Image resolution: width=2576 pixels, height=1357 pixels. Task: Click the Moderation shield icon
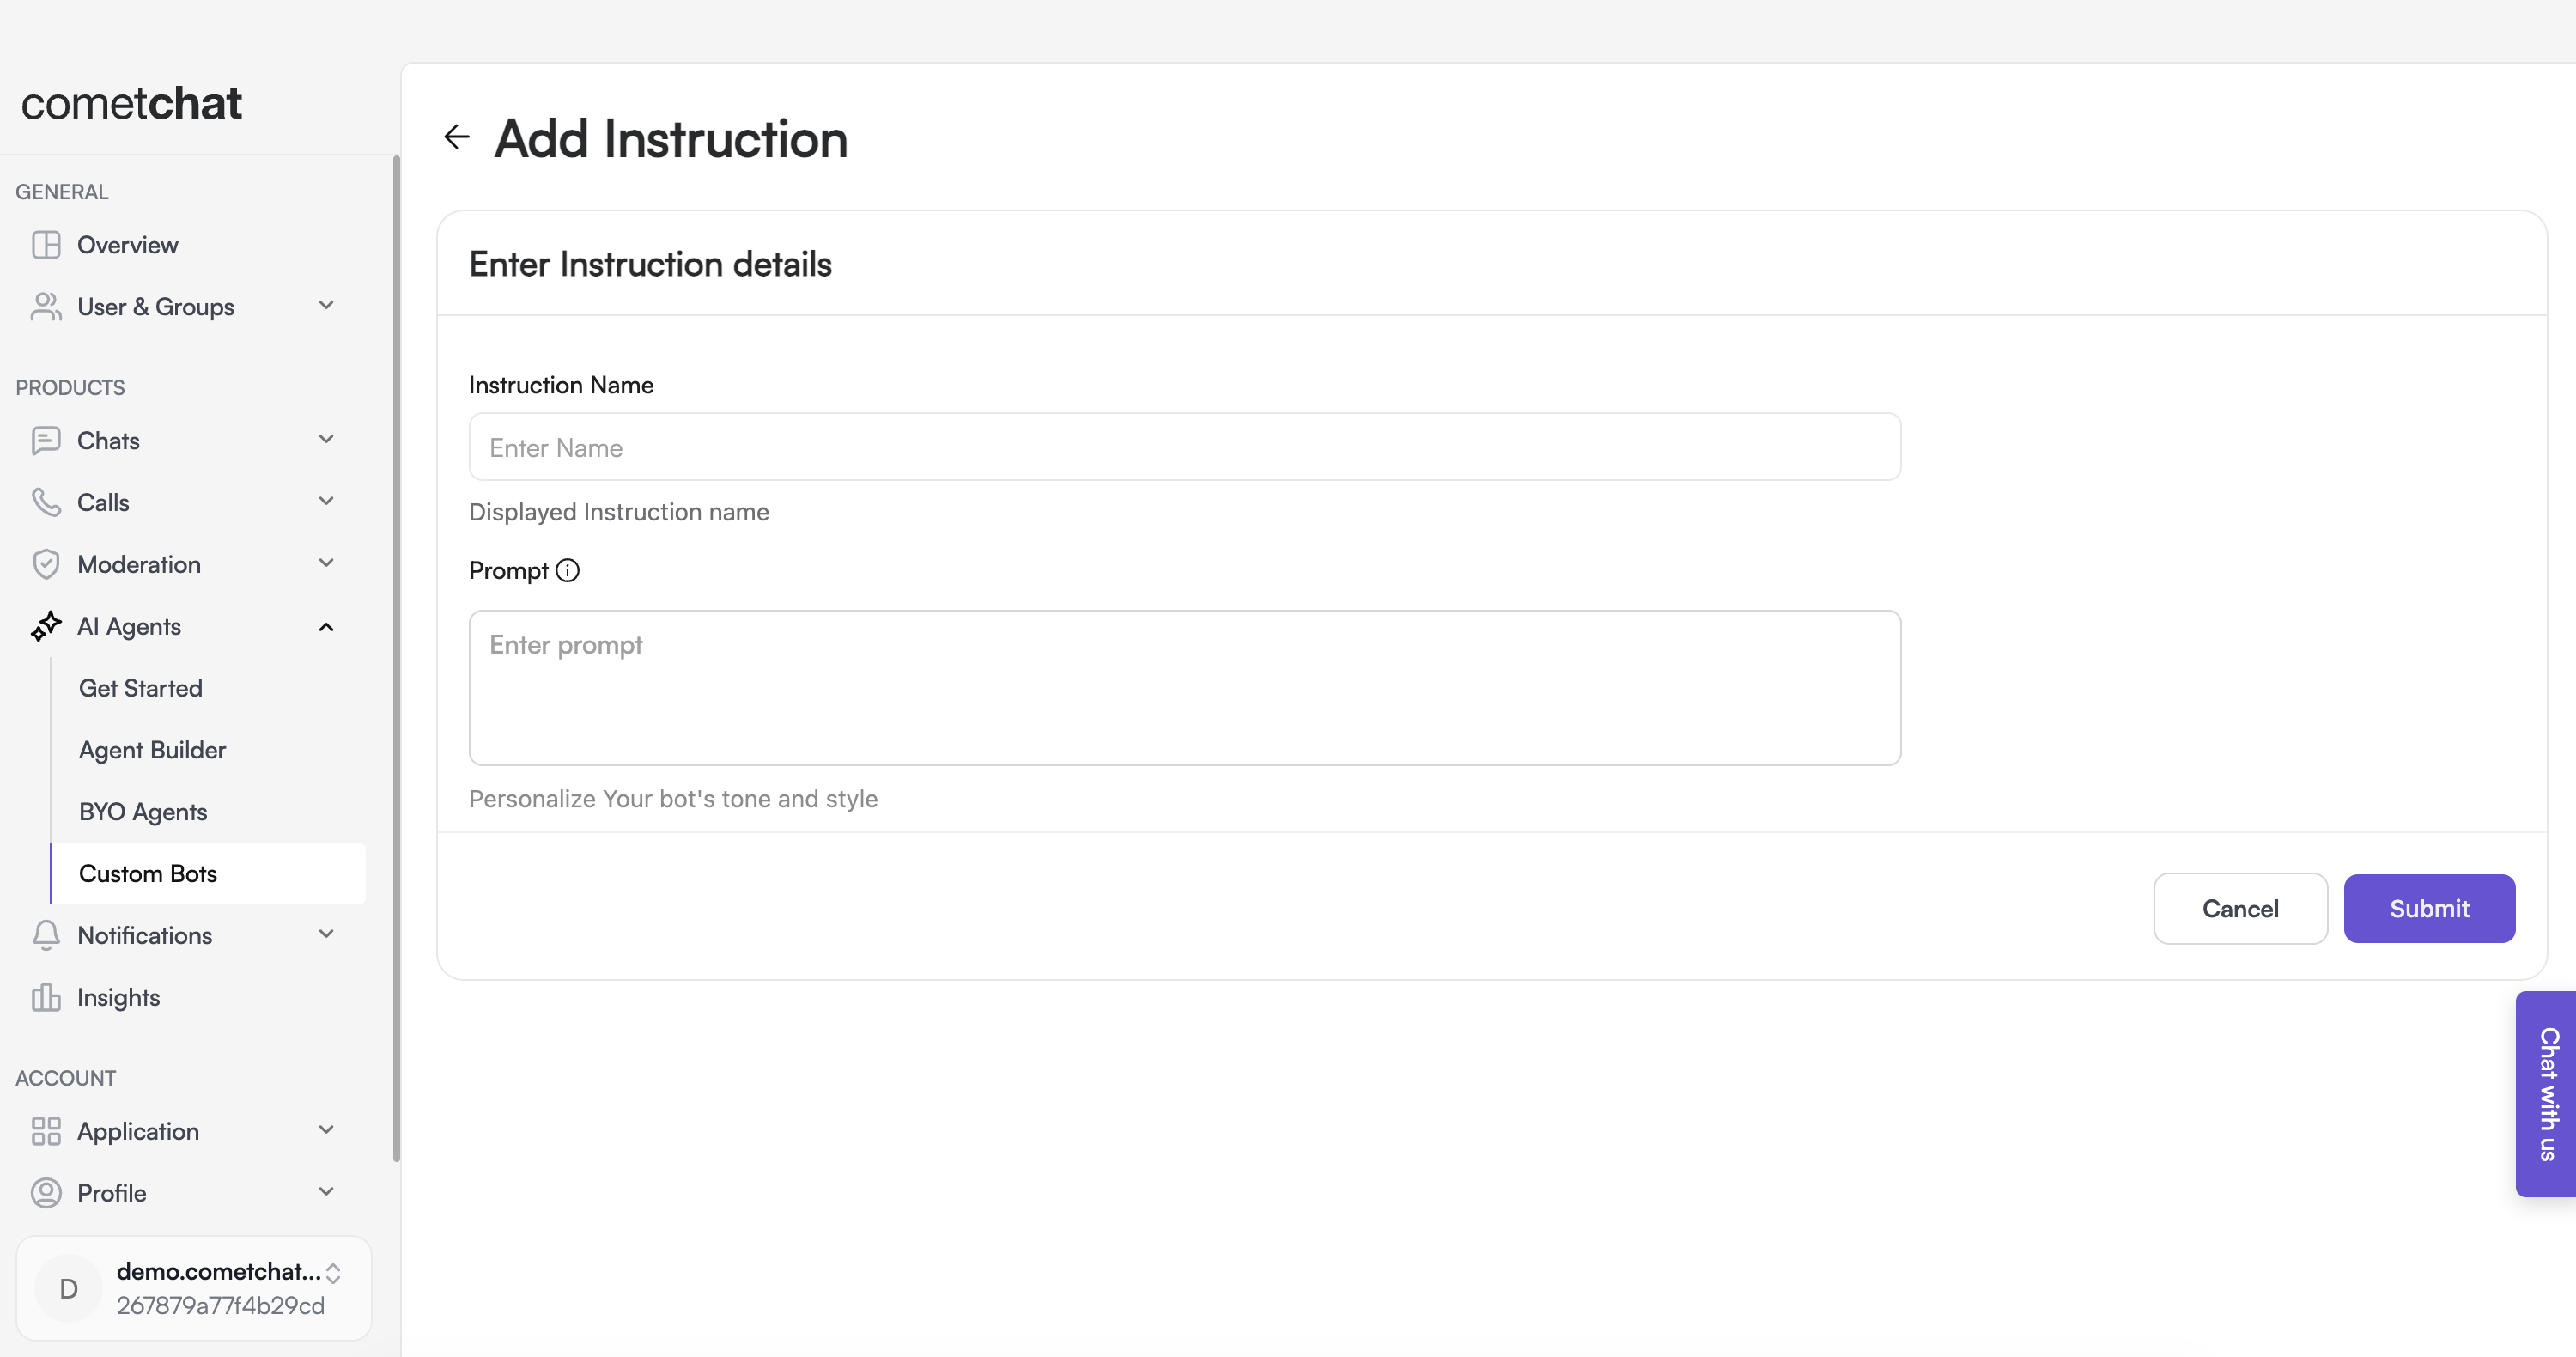pyautogui.click(x=46, y=564)
